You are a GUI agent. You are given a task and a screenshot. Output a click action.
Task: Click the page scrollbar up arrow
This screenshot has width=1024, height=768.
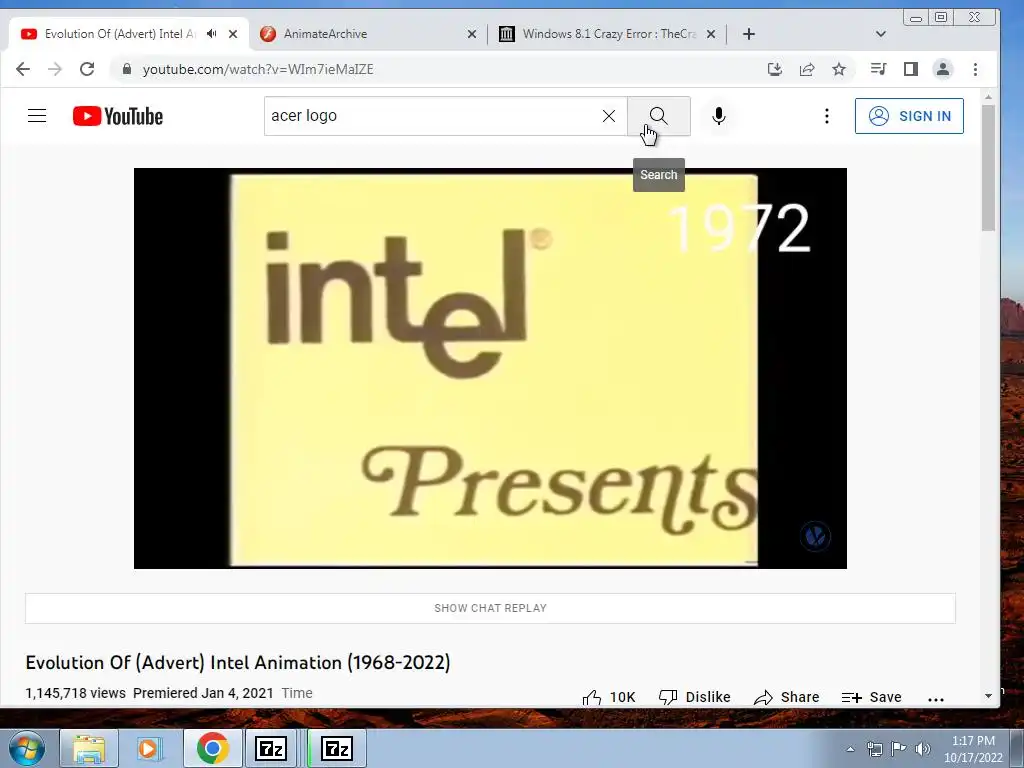point(988,97)
